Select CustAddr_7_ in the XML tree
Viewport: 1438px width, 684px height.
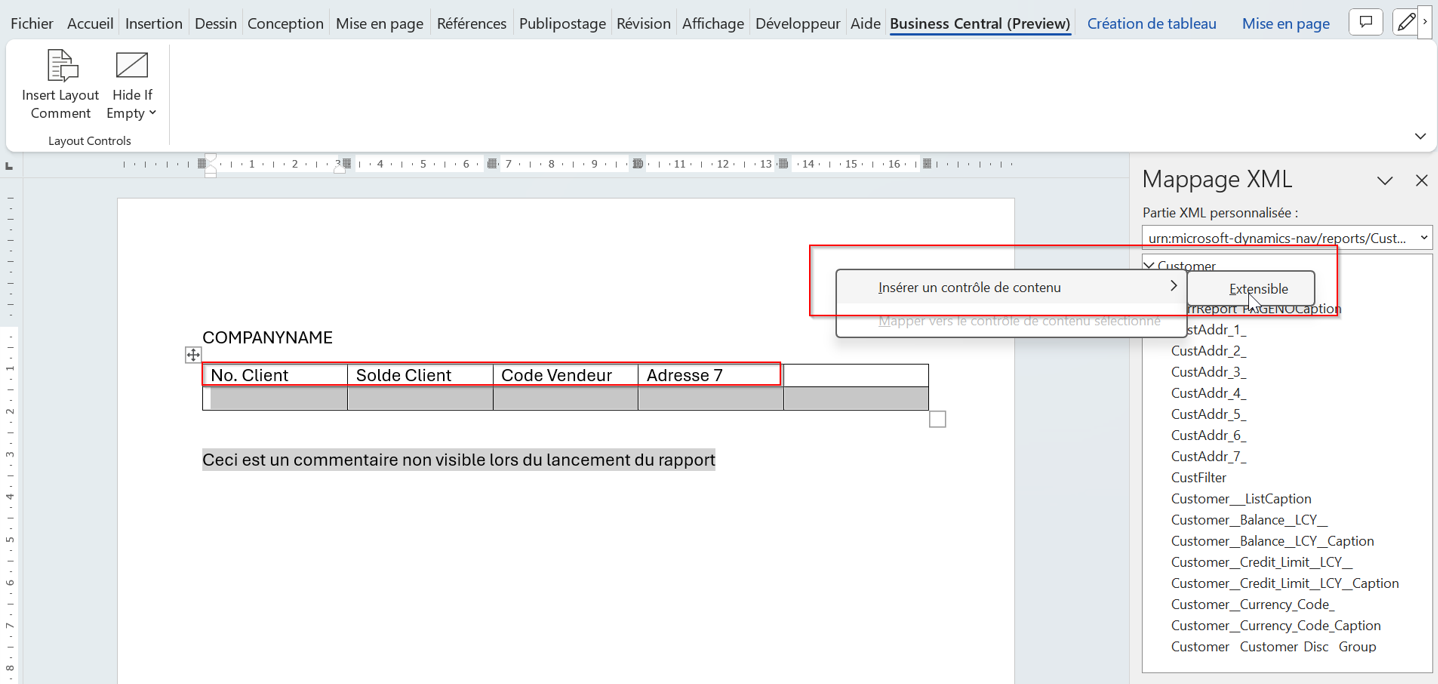pos(1208,456)
